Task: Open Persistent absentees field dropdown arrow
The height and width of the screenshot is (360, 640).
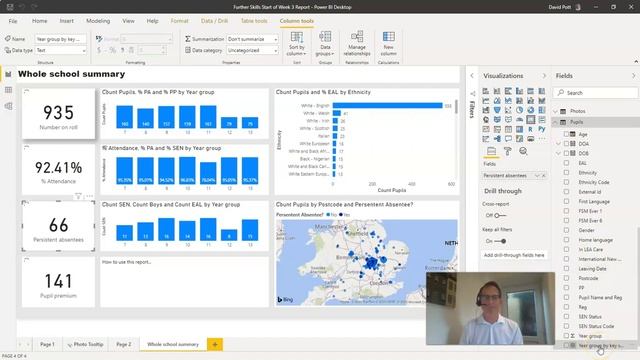Action: click(537, 176)
